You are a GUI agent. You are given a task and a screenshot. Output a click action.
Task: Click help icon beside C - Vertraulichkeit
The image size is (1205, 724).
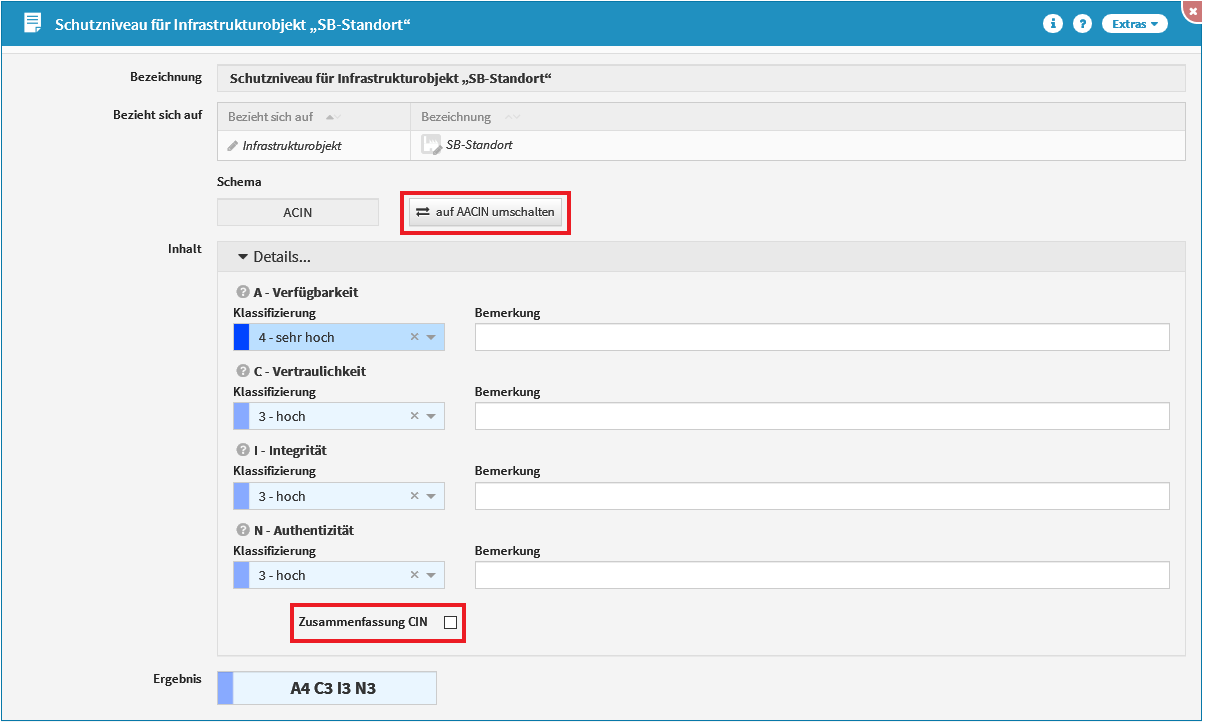(x=242, y=371)
